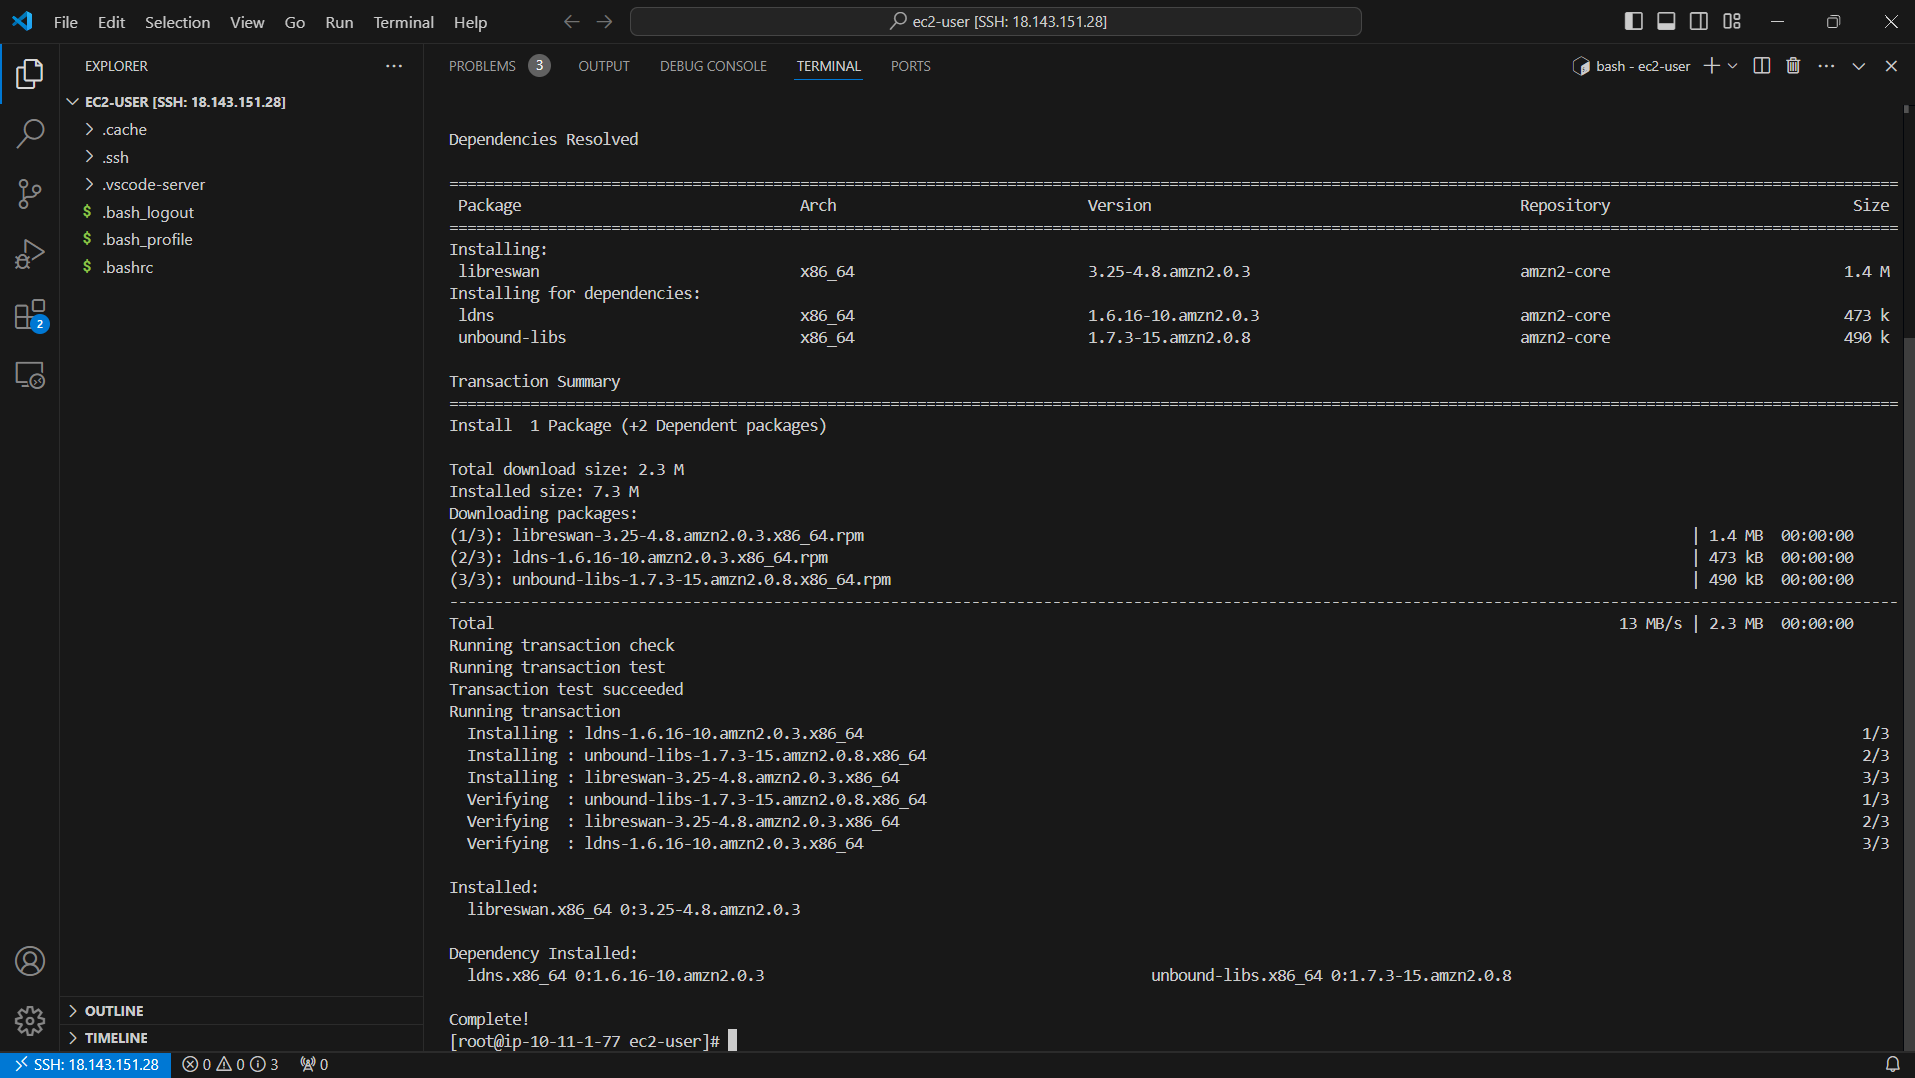Open Manage gear settings menu
Viewport: 1915px width, 1078px height.
(x=30, y=1021)
